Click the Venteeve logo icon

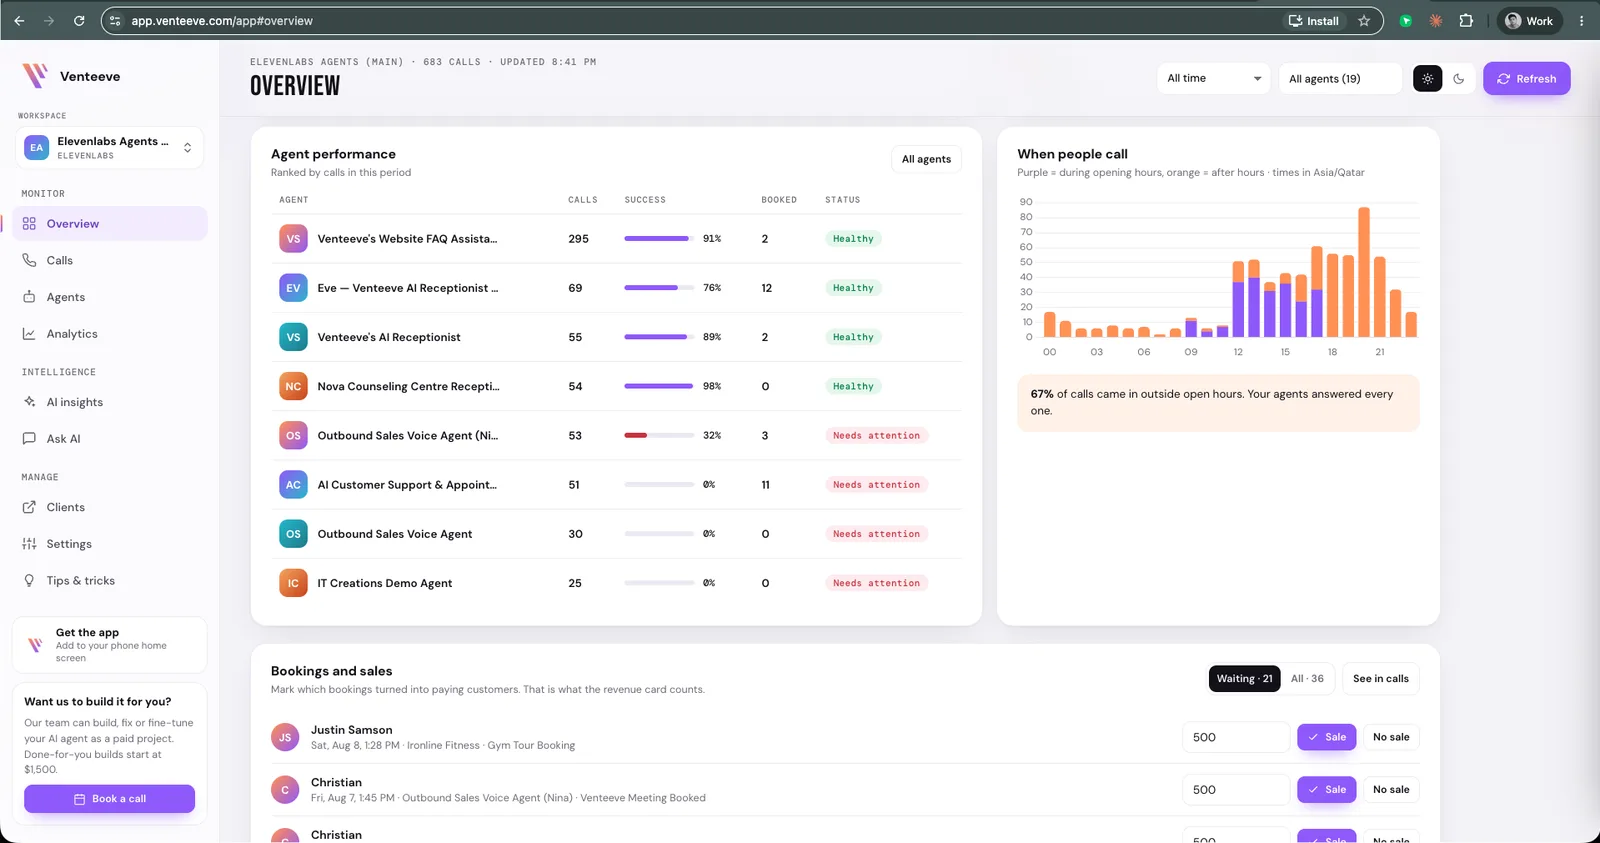pyautogui.click(x=35, y=76)
